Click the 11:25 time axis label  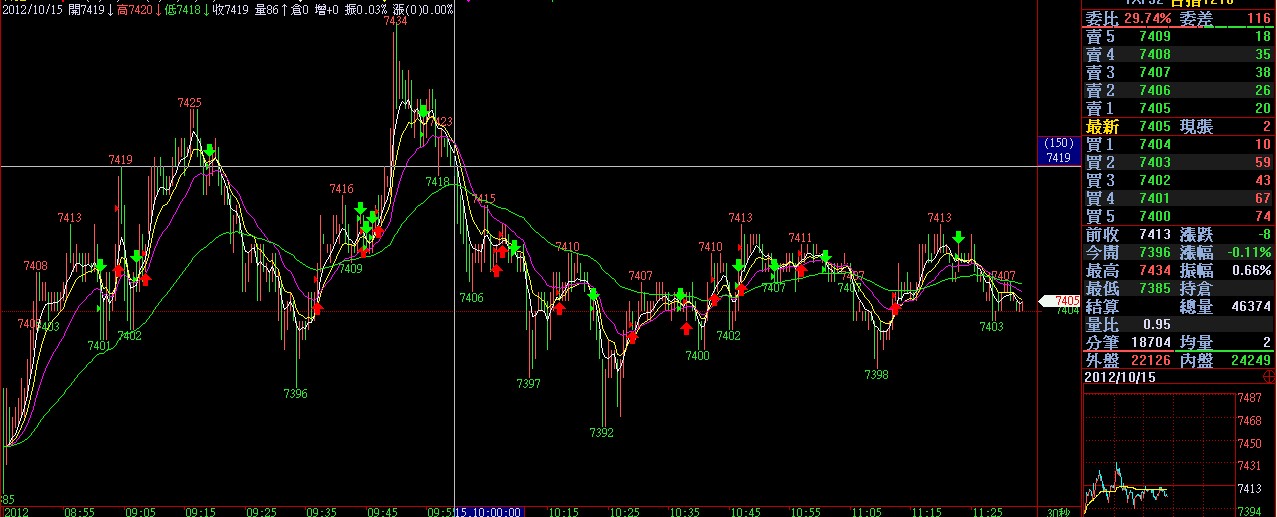pos(987,511)
